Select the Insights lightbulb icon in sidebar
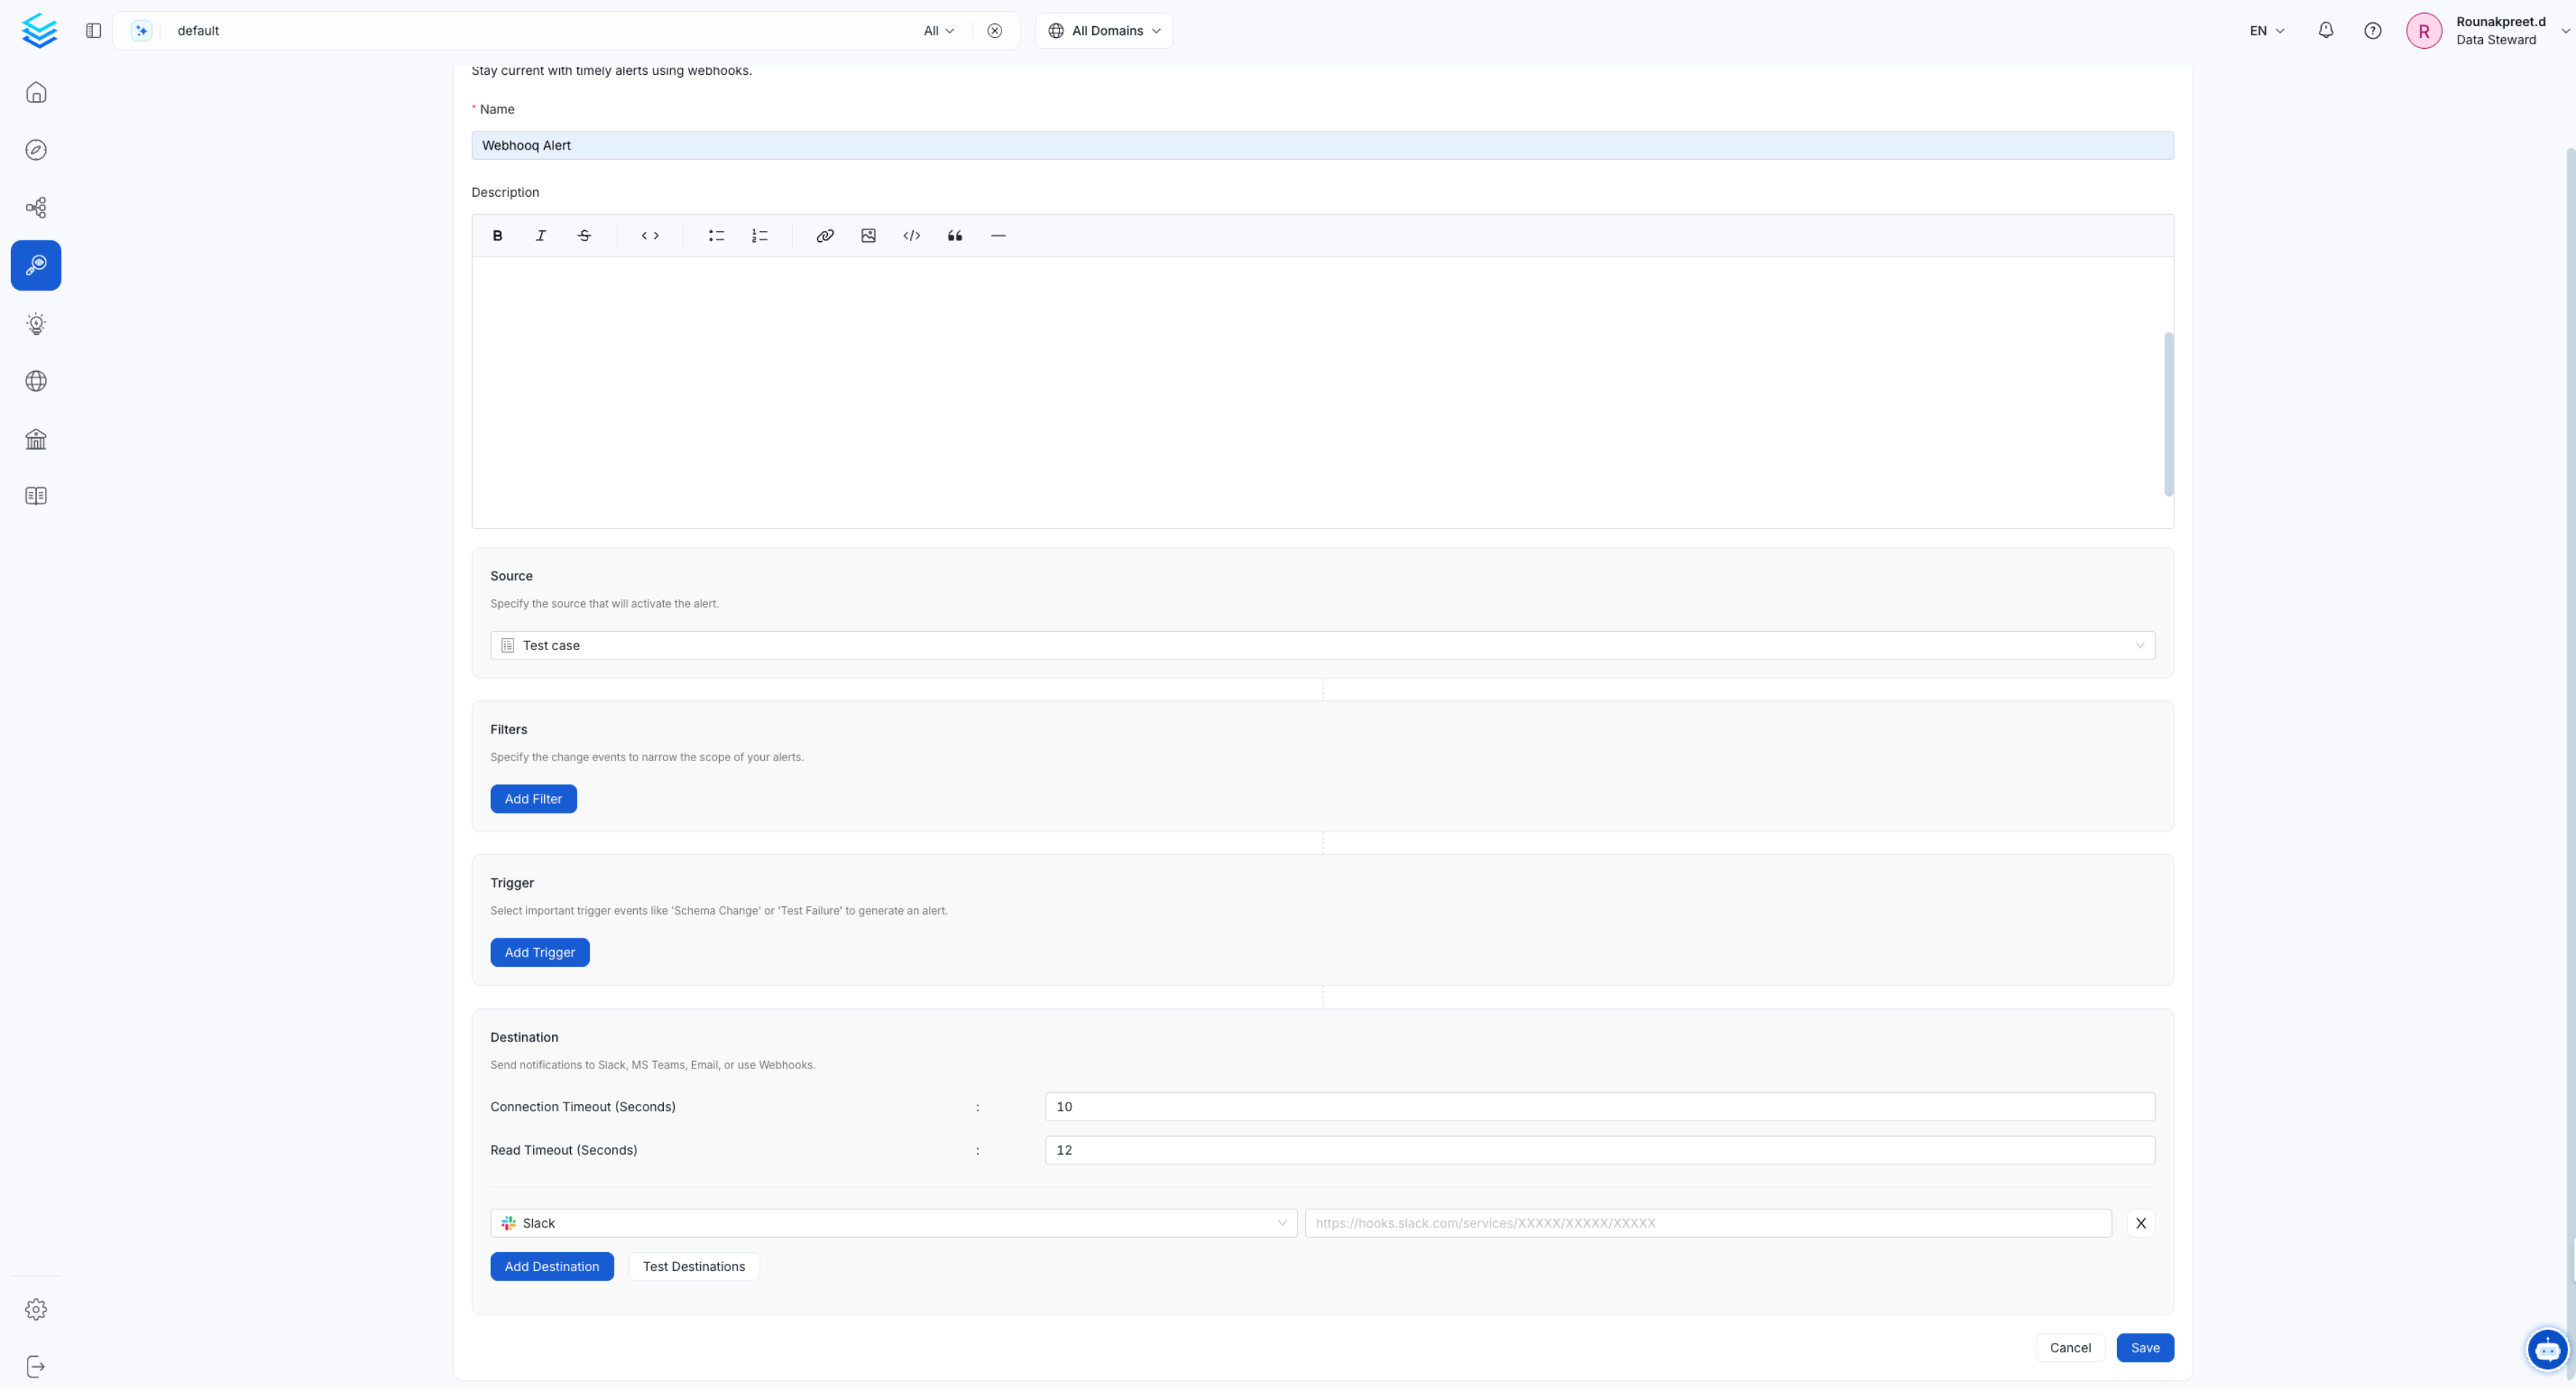This screenshot has width=2576, height=1388. 36,323
